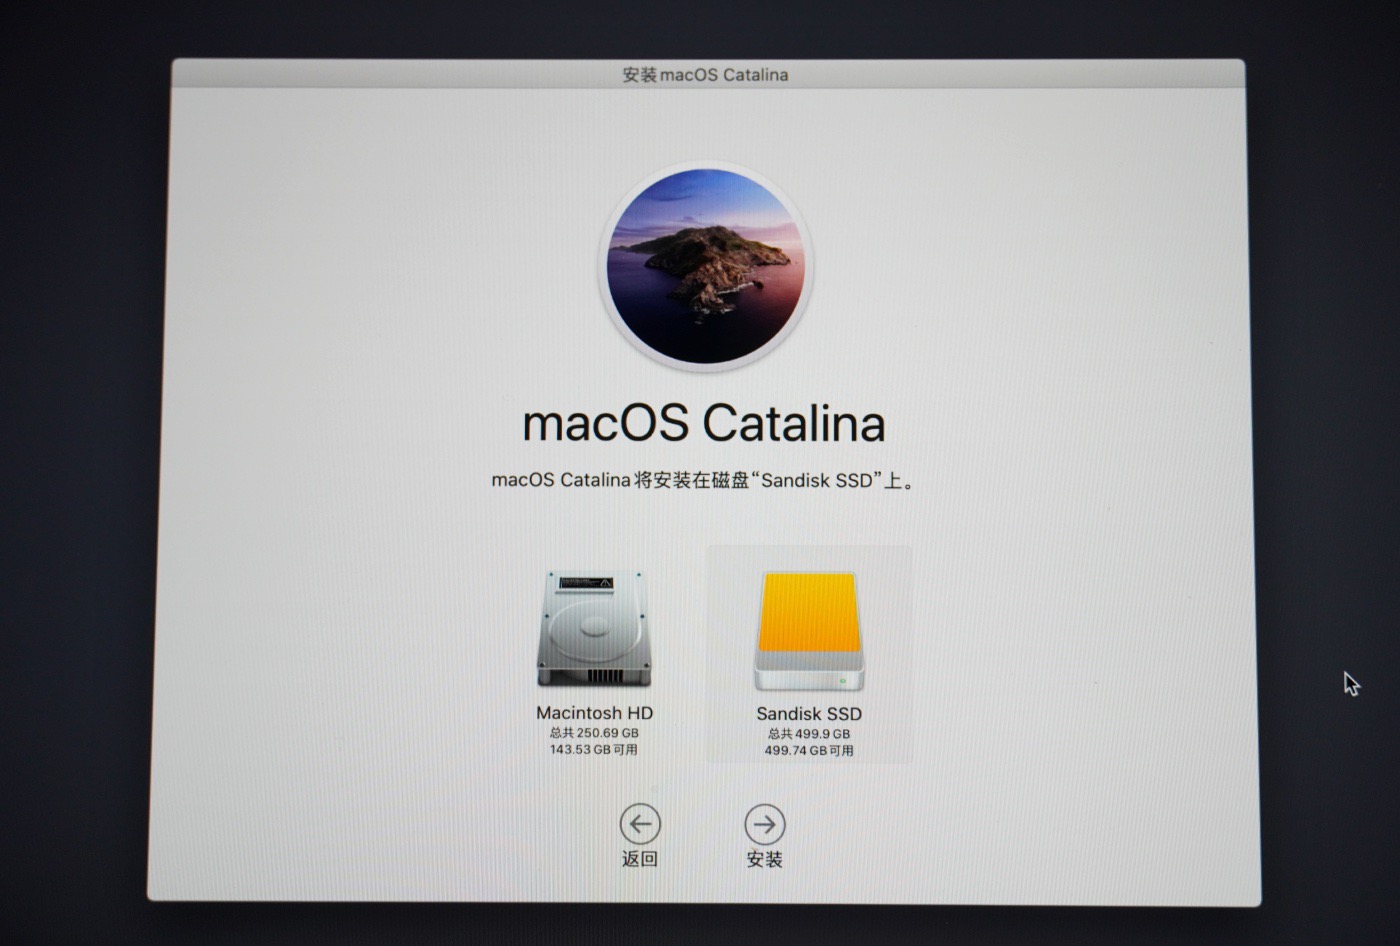
Task: Select the Macintosh HD disk icon
Action: click(x=594, y=628)
